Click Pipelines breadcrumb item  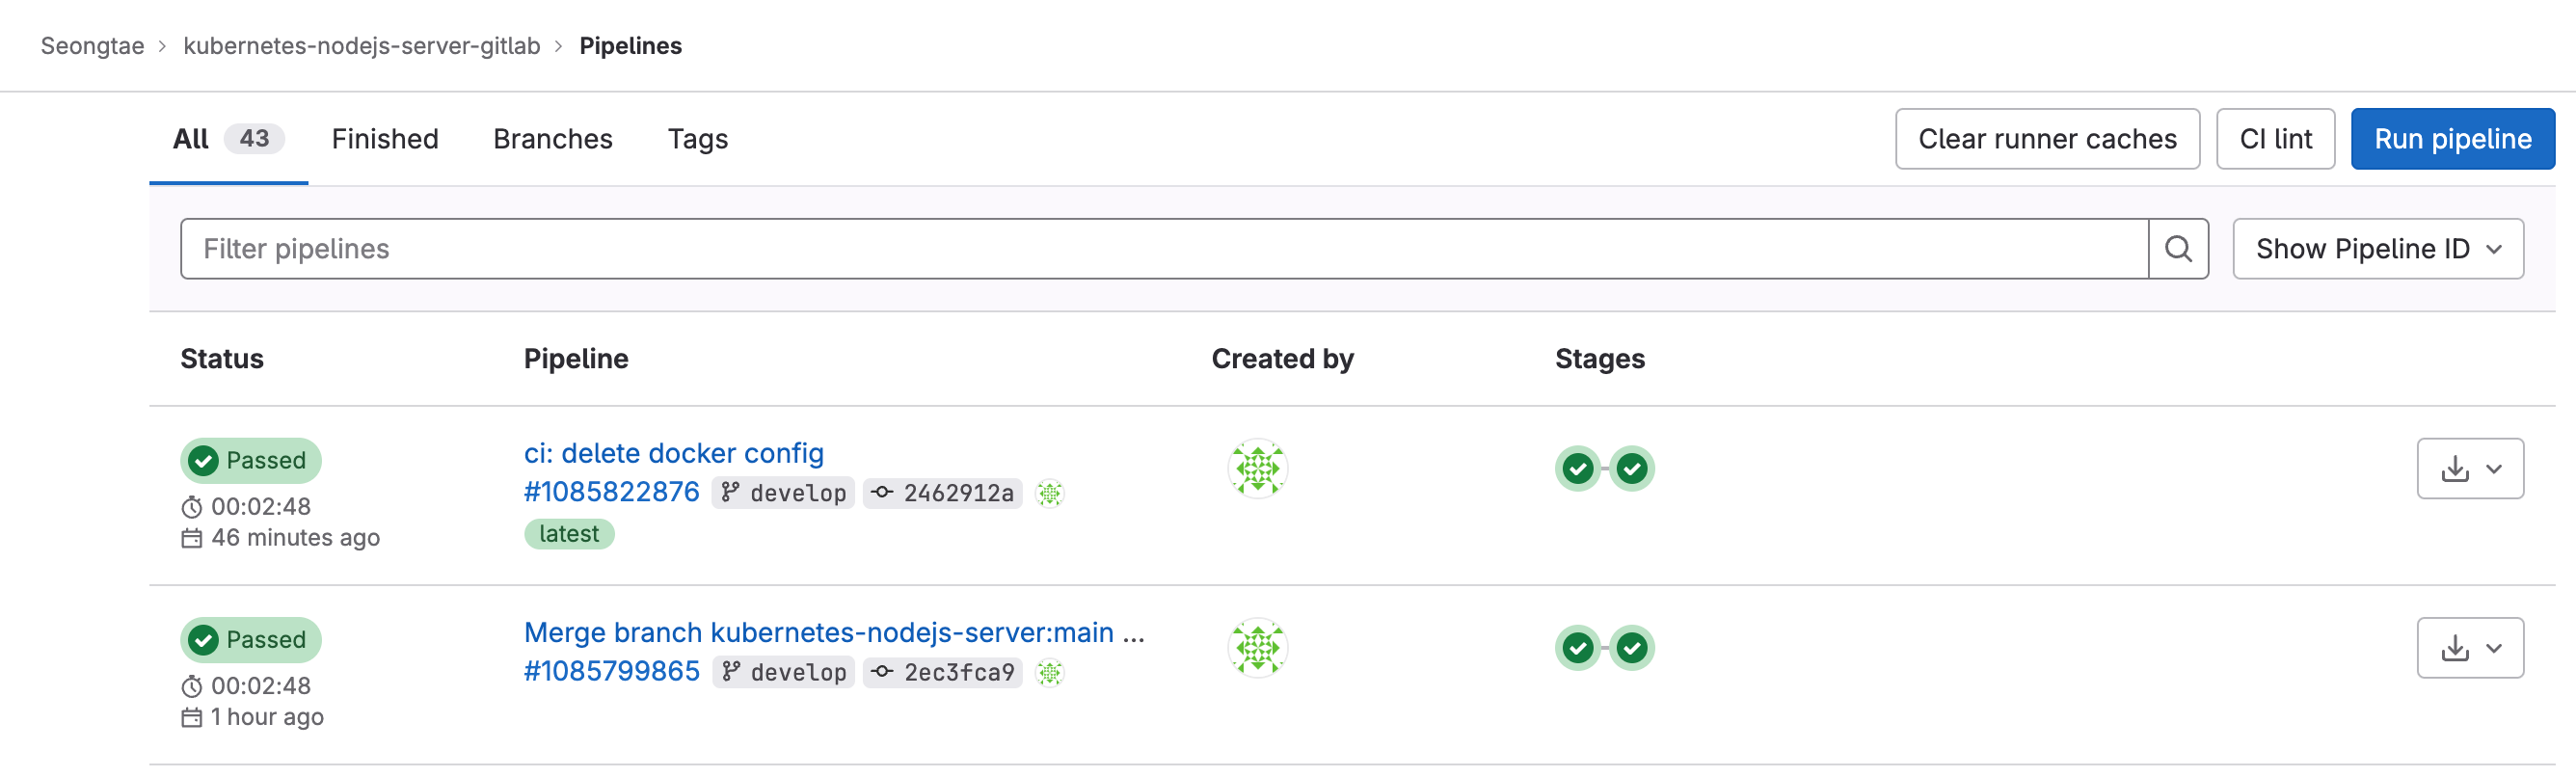[x=630, y=46]
